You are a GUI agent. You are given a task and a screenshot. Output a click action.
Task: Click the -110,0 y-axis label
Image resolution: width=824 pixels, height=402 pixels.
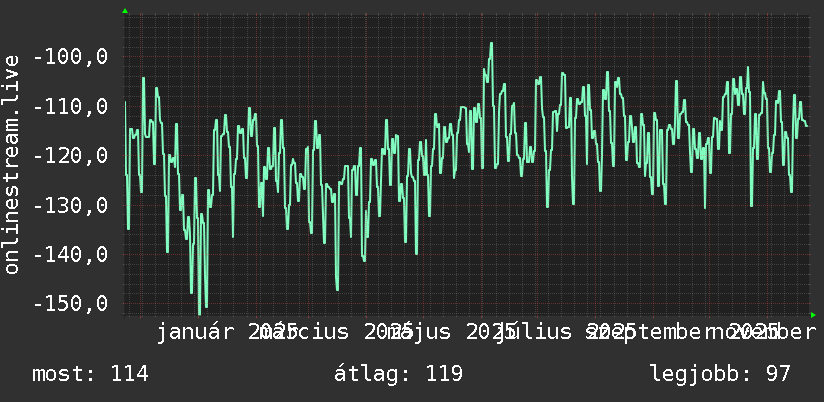coord(70,106)
